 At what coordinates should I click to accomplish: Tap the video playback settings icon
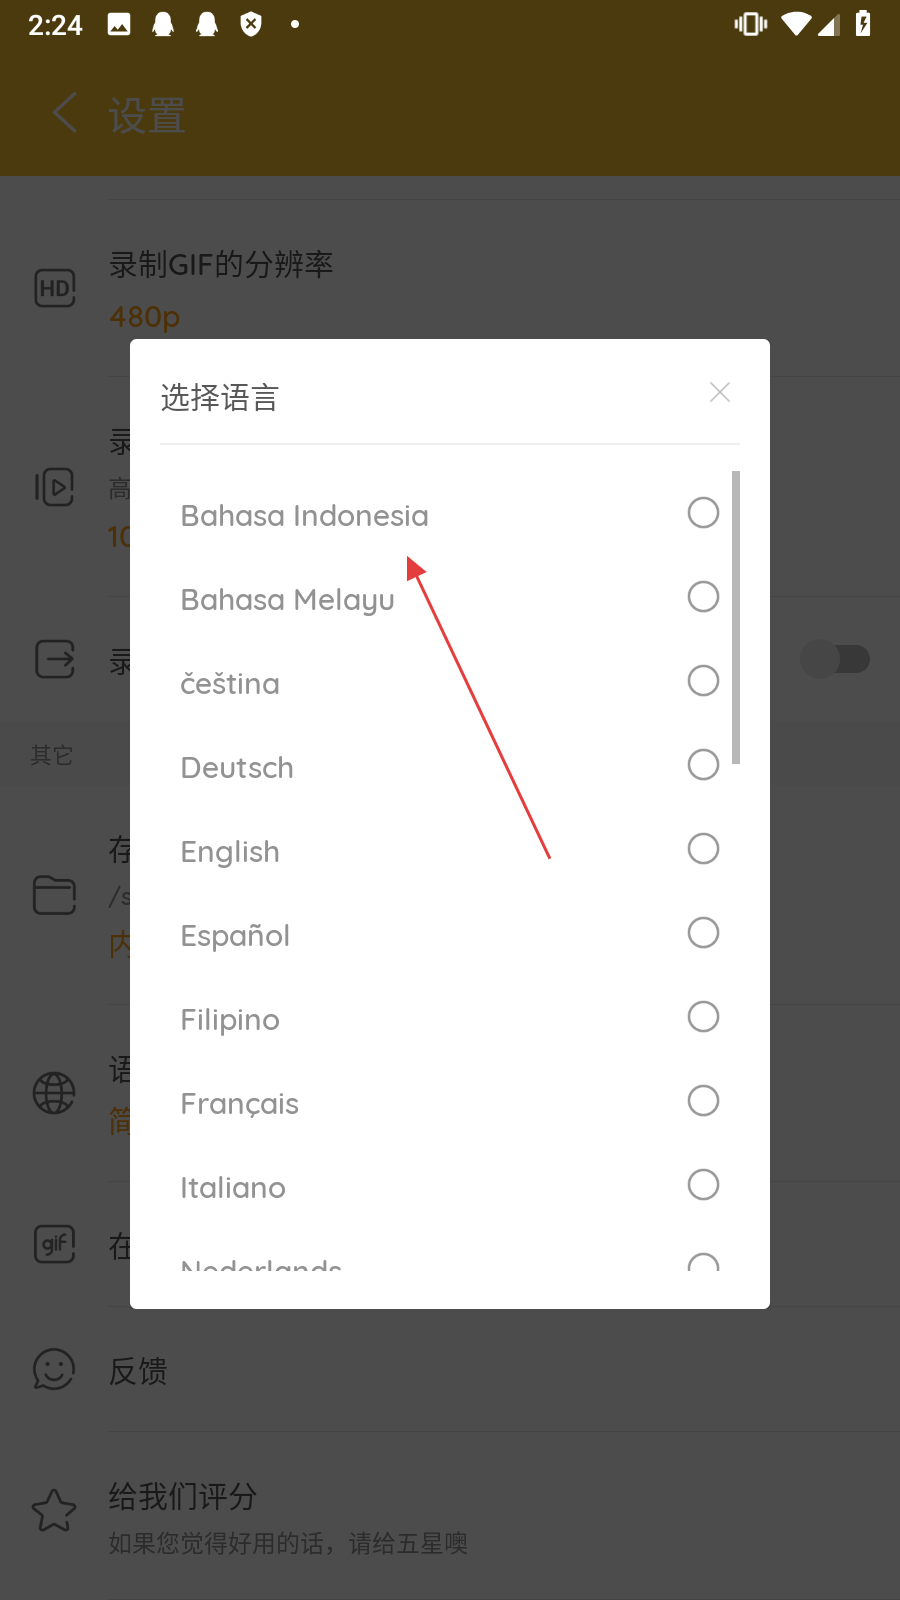click(x=55, y=487)
